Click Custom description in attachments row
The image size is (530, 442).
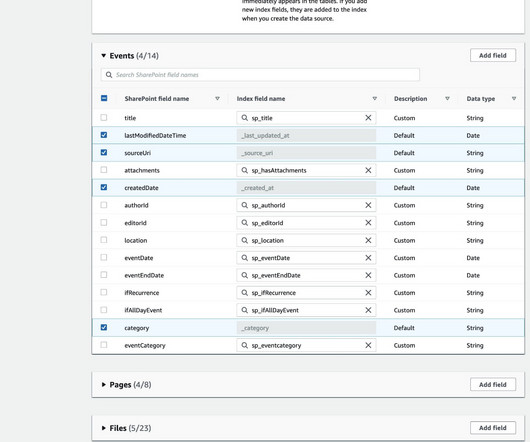404,171
